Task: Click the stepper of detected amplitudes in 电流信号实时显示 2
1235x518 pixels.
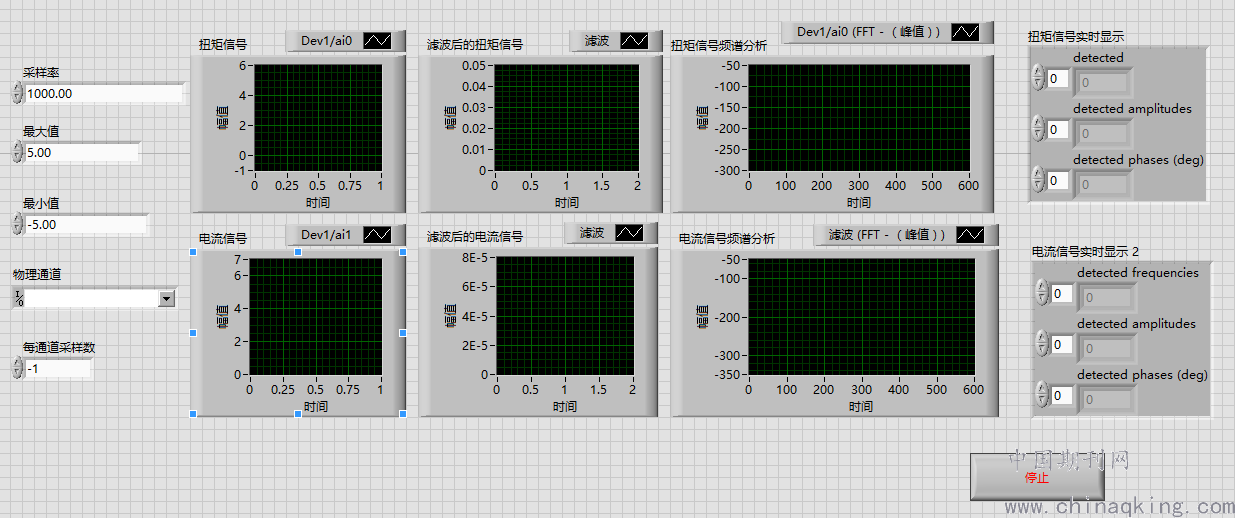Action: (1042, 344)
